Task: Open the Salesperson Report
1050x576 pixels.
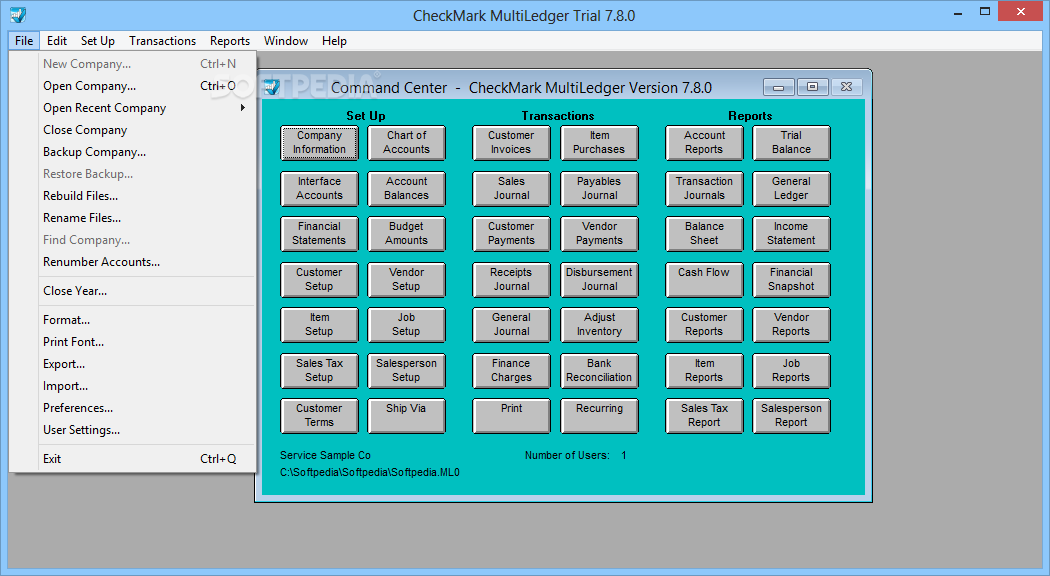Action: [792, 416]
